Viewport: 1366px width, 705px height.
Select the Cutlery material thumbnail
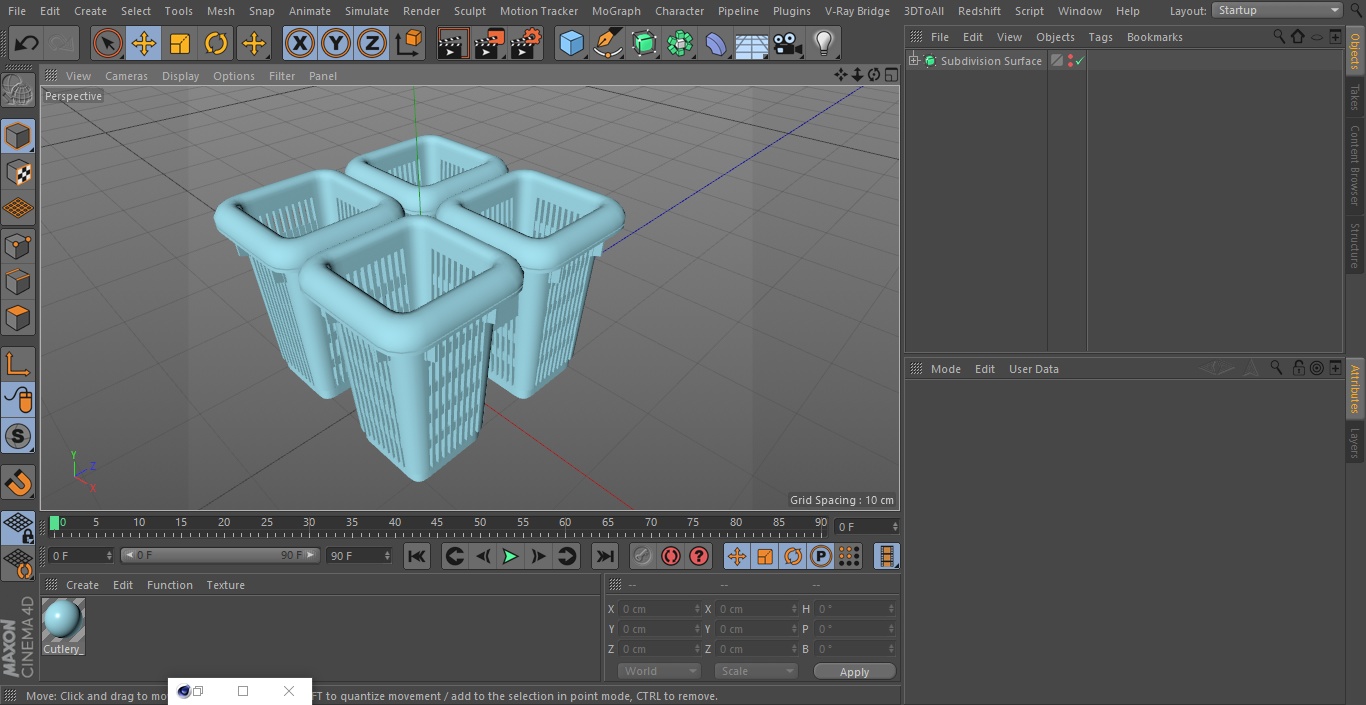coord(63,621)
